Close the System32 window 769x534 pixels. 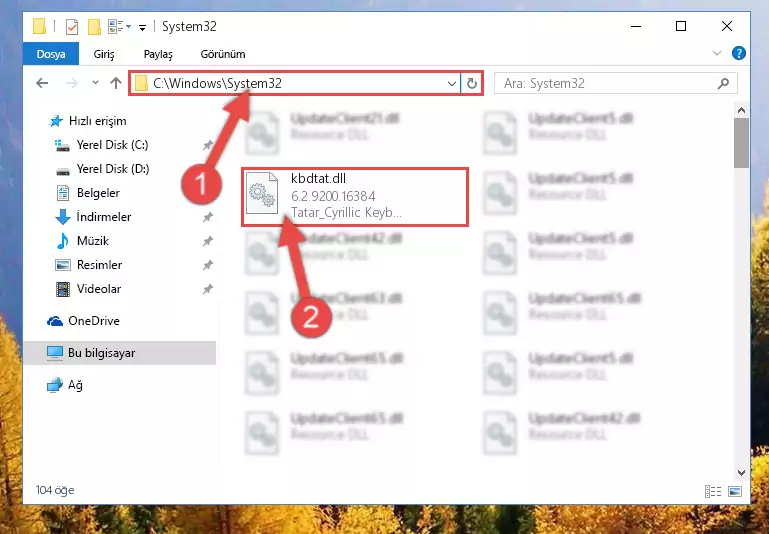tap(727, 26)
